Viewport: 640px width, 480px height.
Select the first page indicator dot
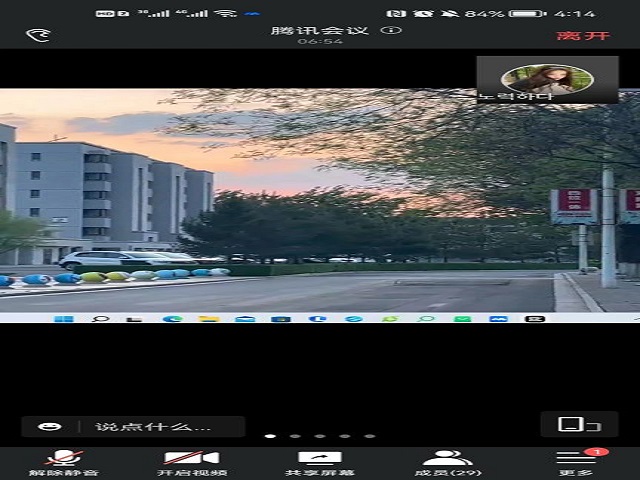click(x=271, y=436)
